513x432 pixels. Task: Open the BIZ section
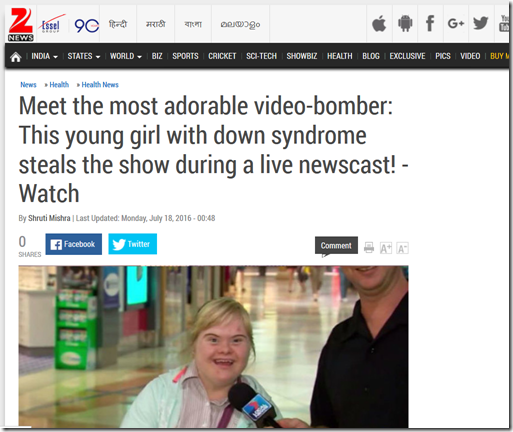(x=157, y=56)
